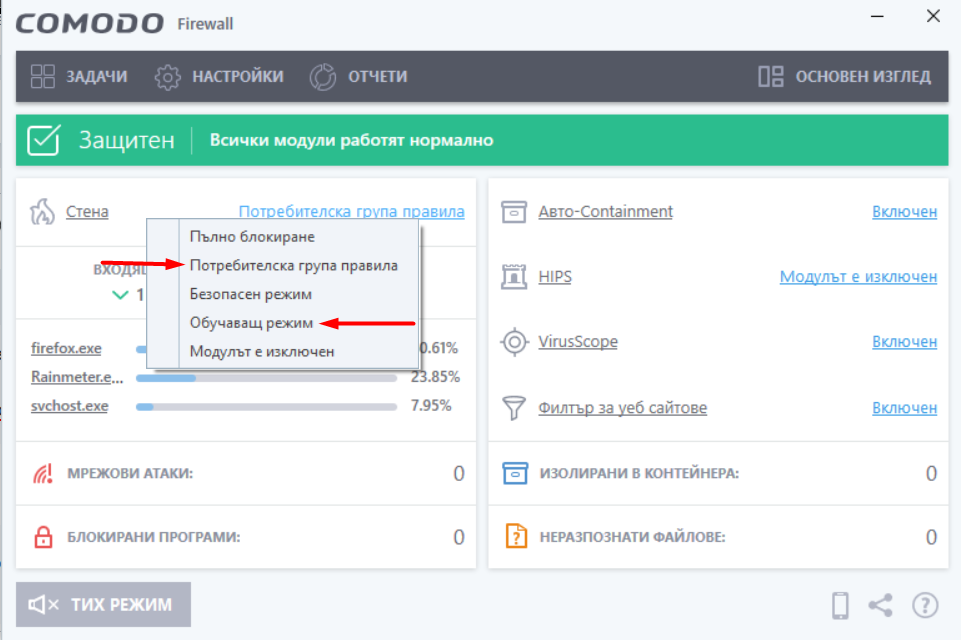Open the Стена link
Image resolution: width=961 pixels, height=640 pixels.
pyautogui.click(x=87, y=211)
